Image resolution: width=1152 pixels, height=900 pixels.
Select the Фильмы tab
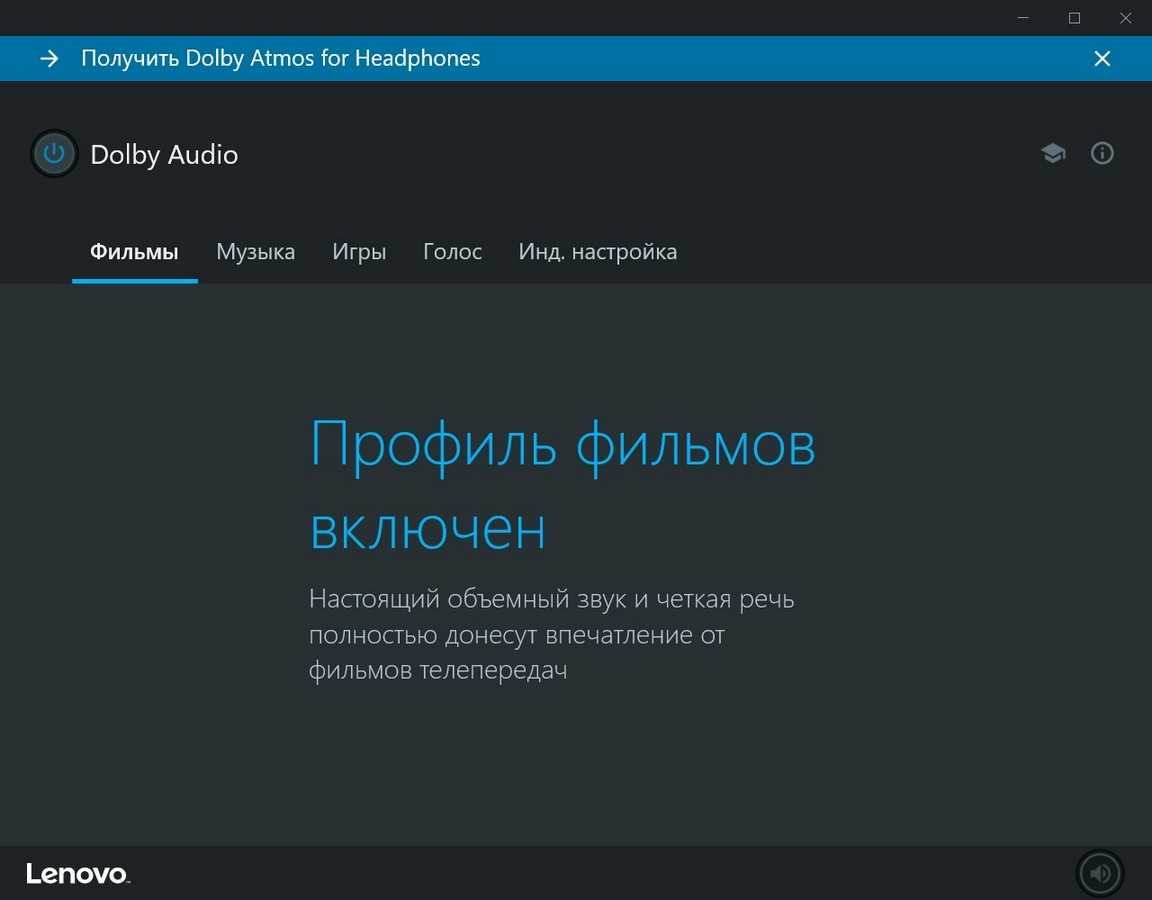134,252
